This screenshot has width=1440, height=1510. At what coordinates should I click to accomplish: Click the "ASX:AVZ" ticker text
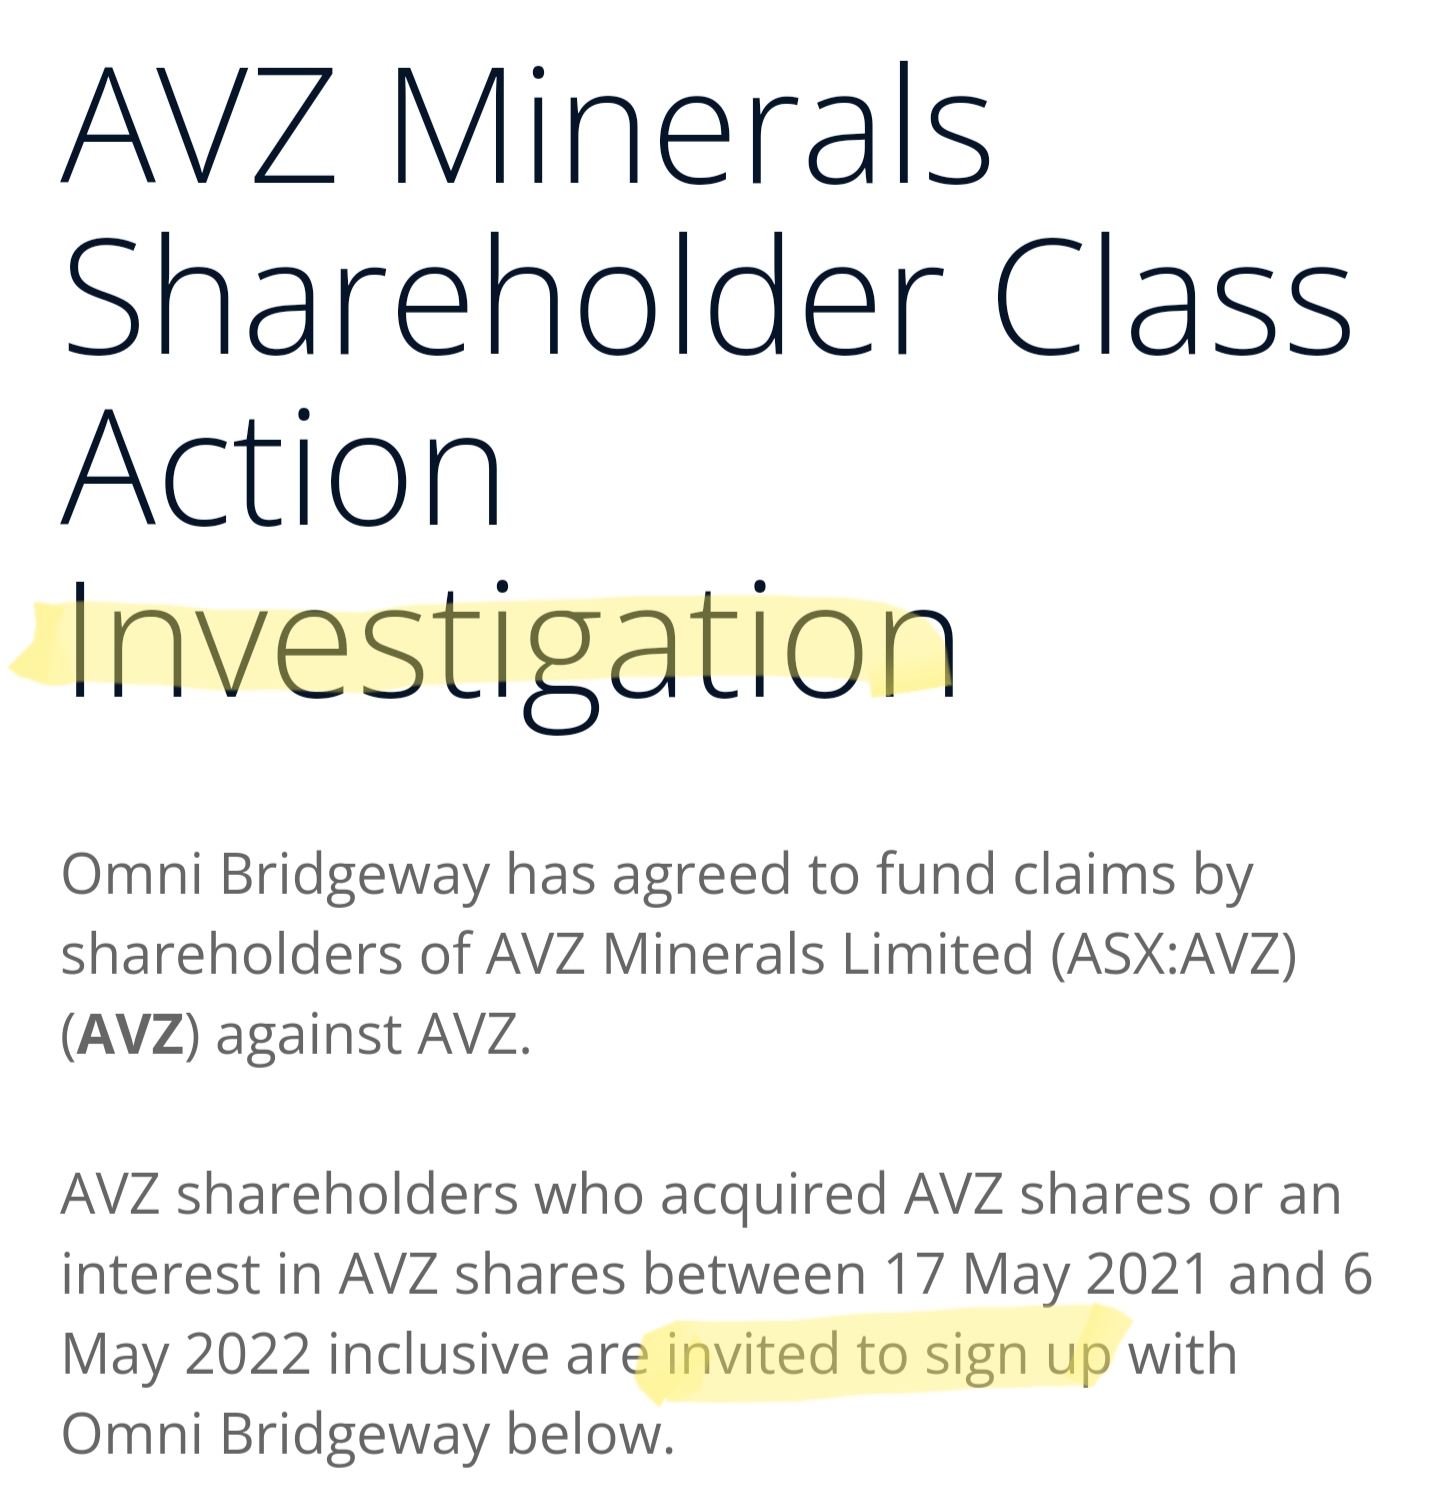(x=1173, y=953)
